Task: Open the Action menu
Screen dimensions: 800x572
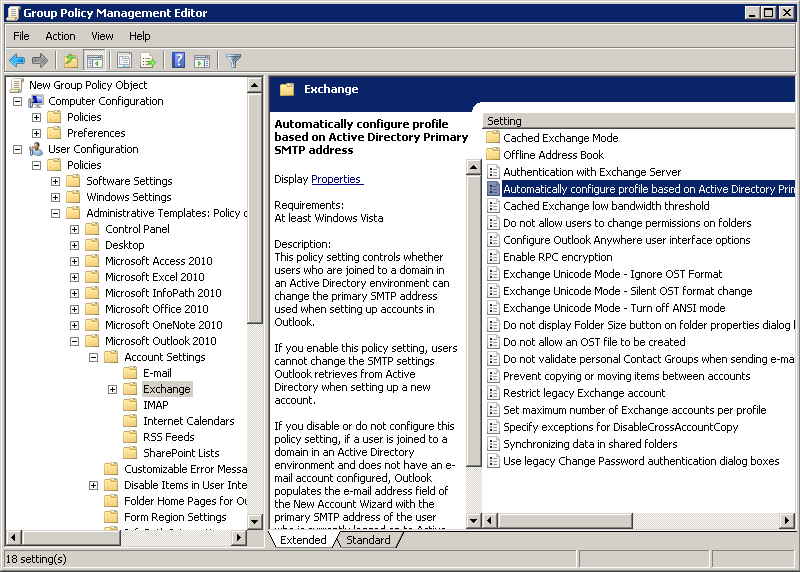Action: pos(60,36)
